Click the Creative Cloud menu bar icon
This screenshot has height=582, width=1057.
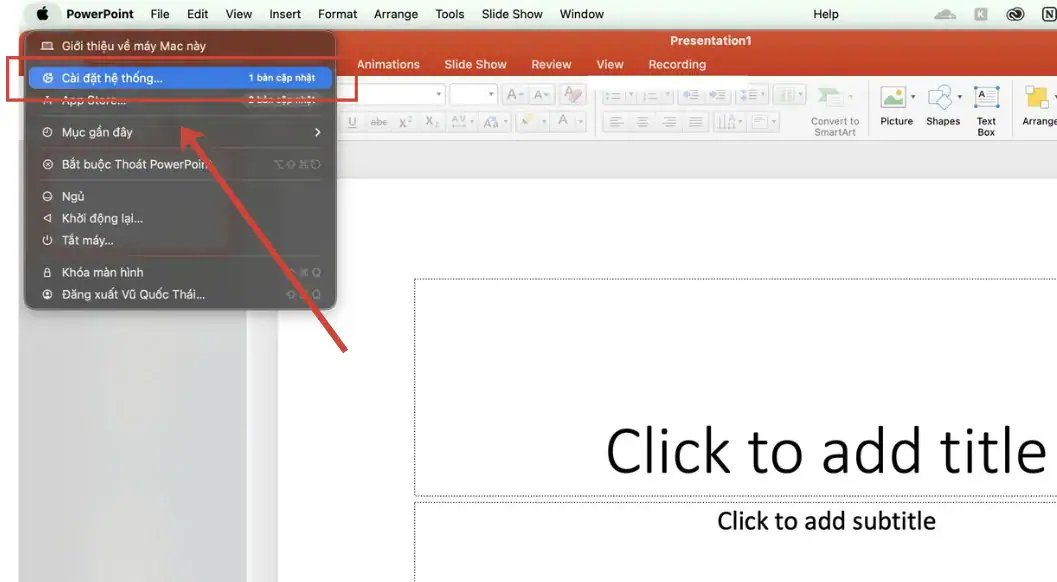coord(1015,14)
